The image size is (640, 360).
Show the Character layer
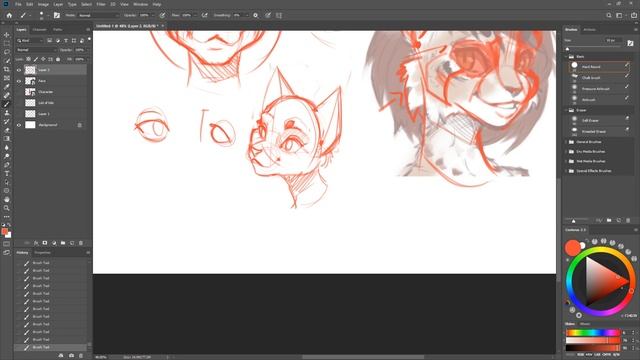(x=19, y=92)
